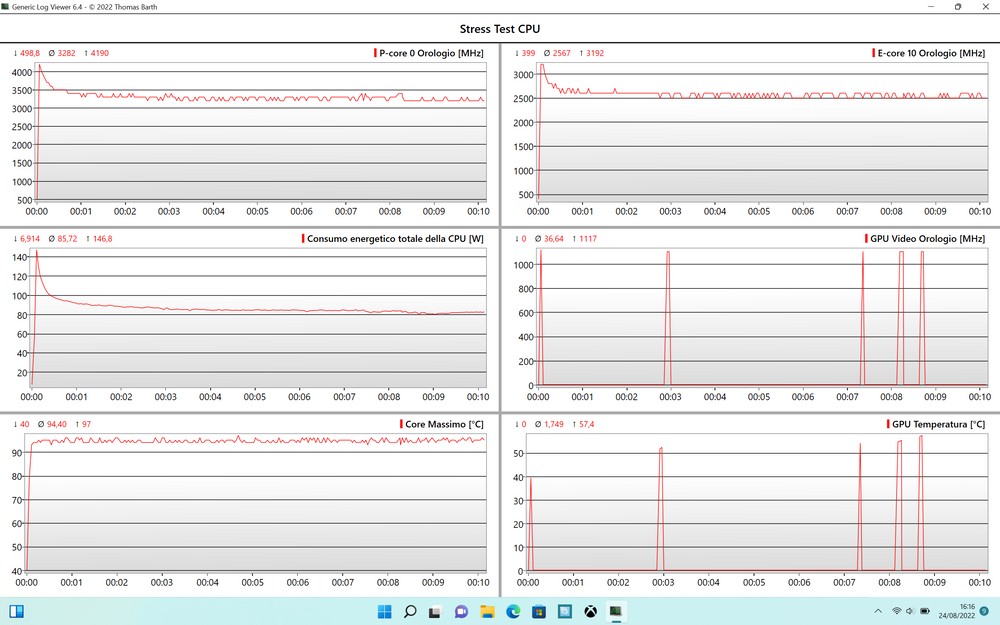Open taskbar Search magnifier
1000x625 pixels.
tap(410, 611)
